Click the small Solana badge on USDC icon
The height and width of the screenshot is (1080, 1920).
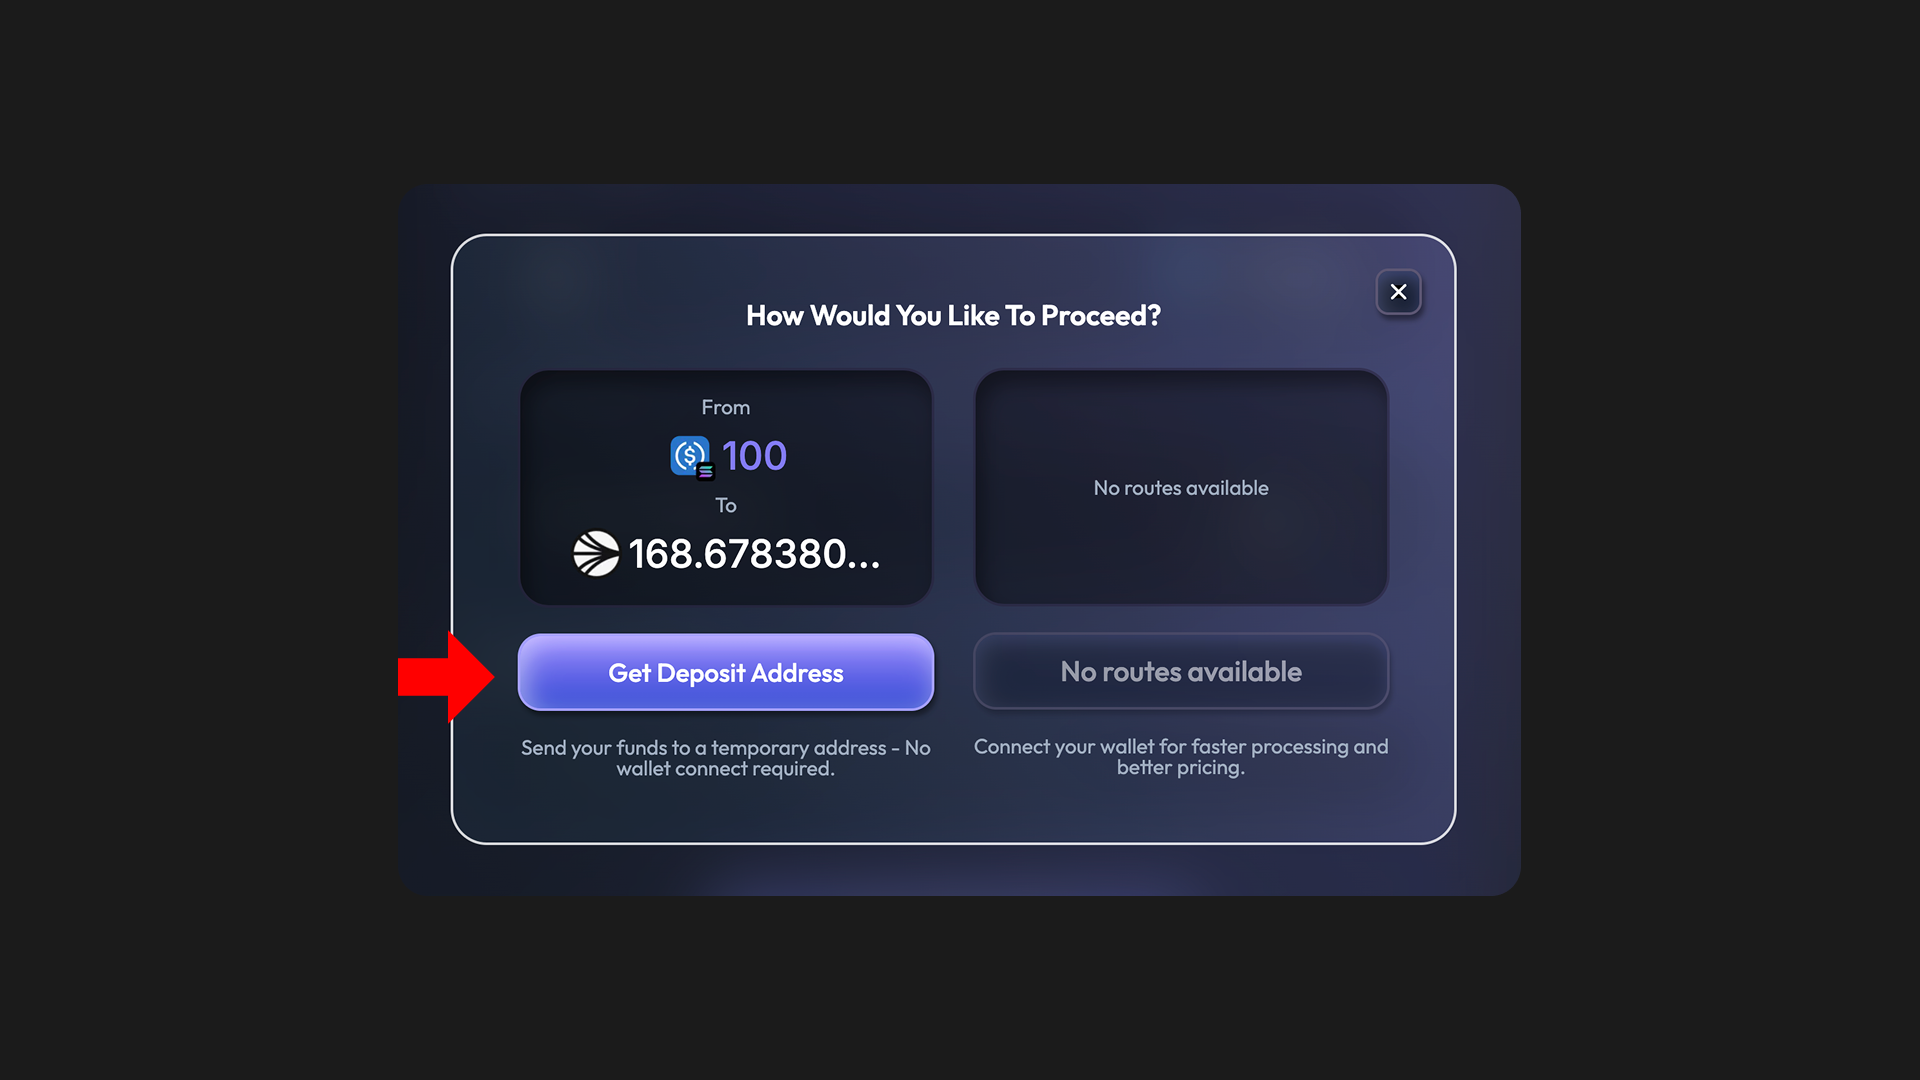[705, 471]
